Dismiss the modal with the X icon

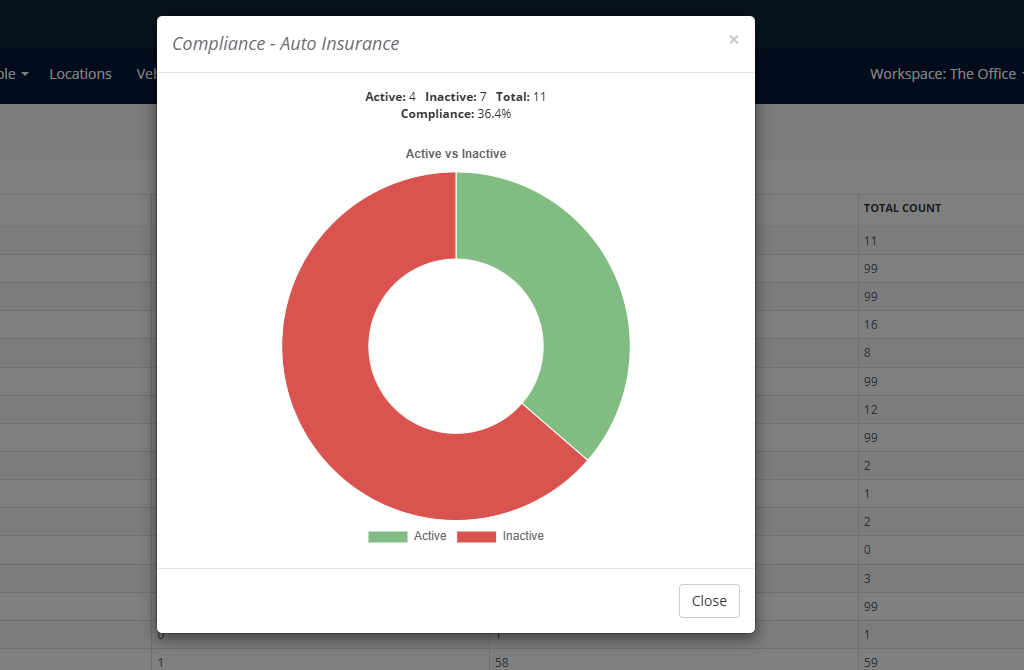pyautogui.click(x=733, y=40)
